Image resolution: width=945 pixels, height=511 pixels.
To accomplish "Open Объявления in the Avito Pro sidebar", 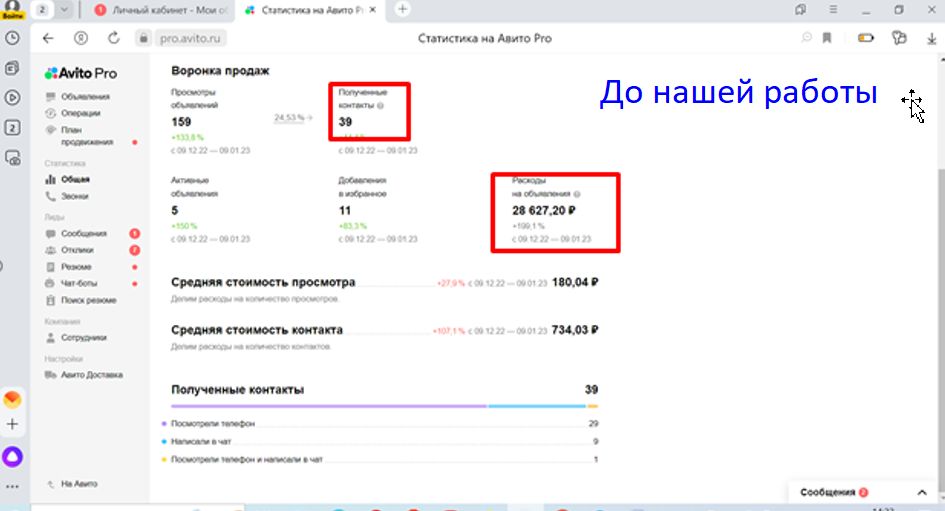I will (x=85, y=96).
